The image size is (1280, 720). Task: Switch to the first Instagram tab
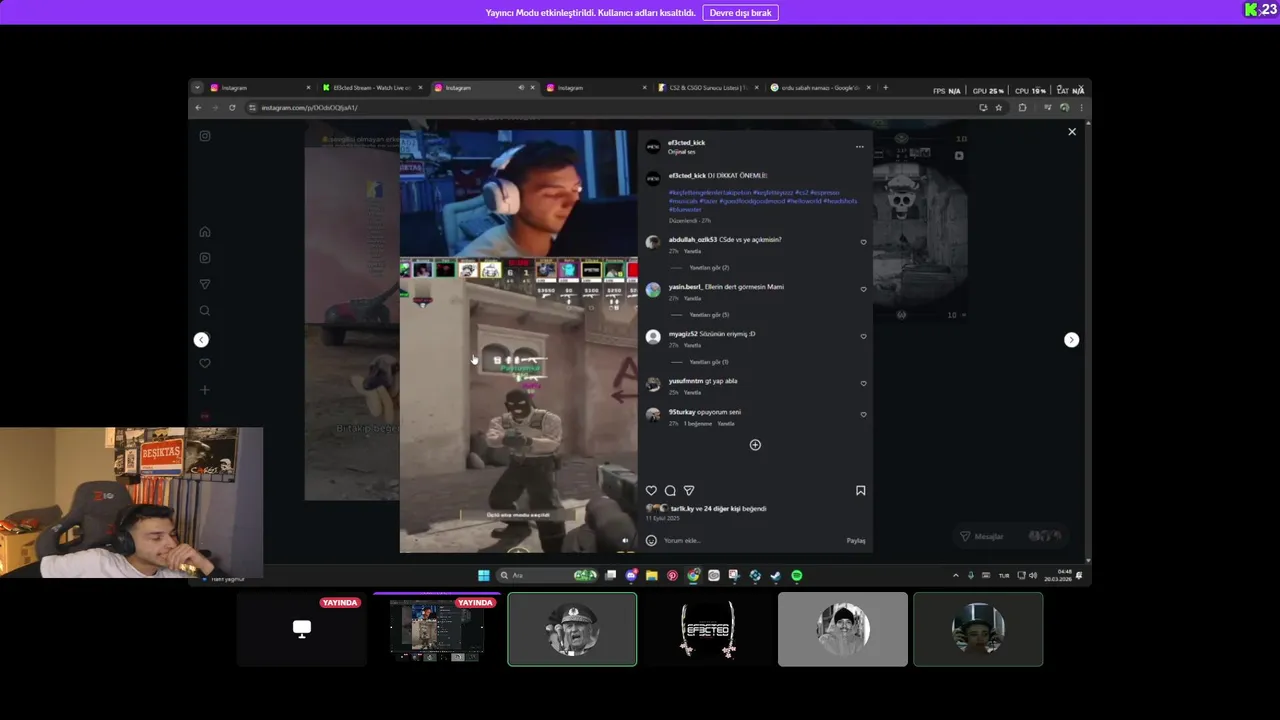[x=261, y=88]
